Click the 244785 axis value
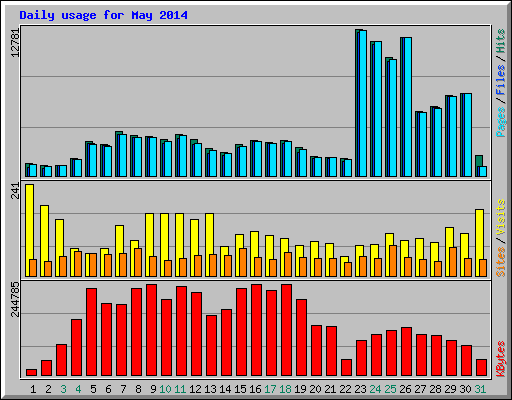This screenshot has height=400, width=512. tap(16, 299)
